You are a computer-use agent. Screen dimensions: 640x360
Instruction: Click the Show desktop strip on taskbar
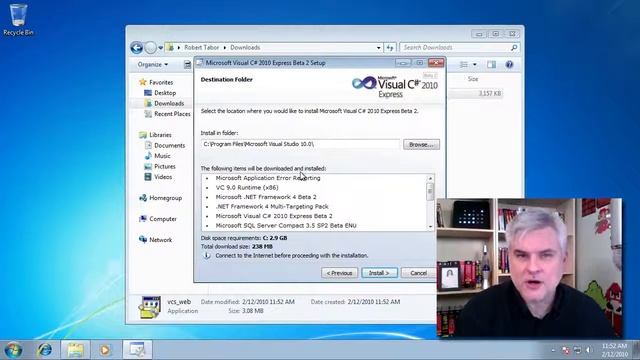[636, 350]
